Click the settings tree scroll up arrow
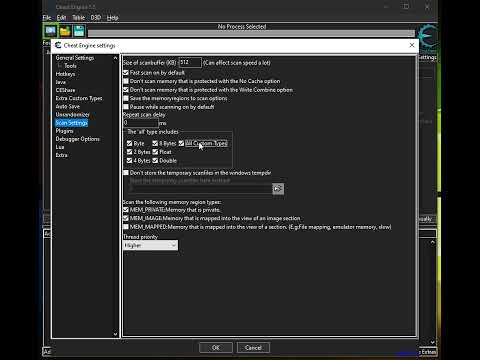Viewport: 480px width, 360px height. pyautogui.click(x=115, y=58)
